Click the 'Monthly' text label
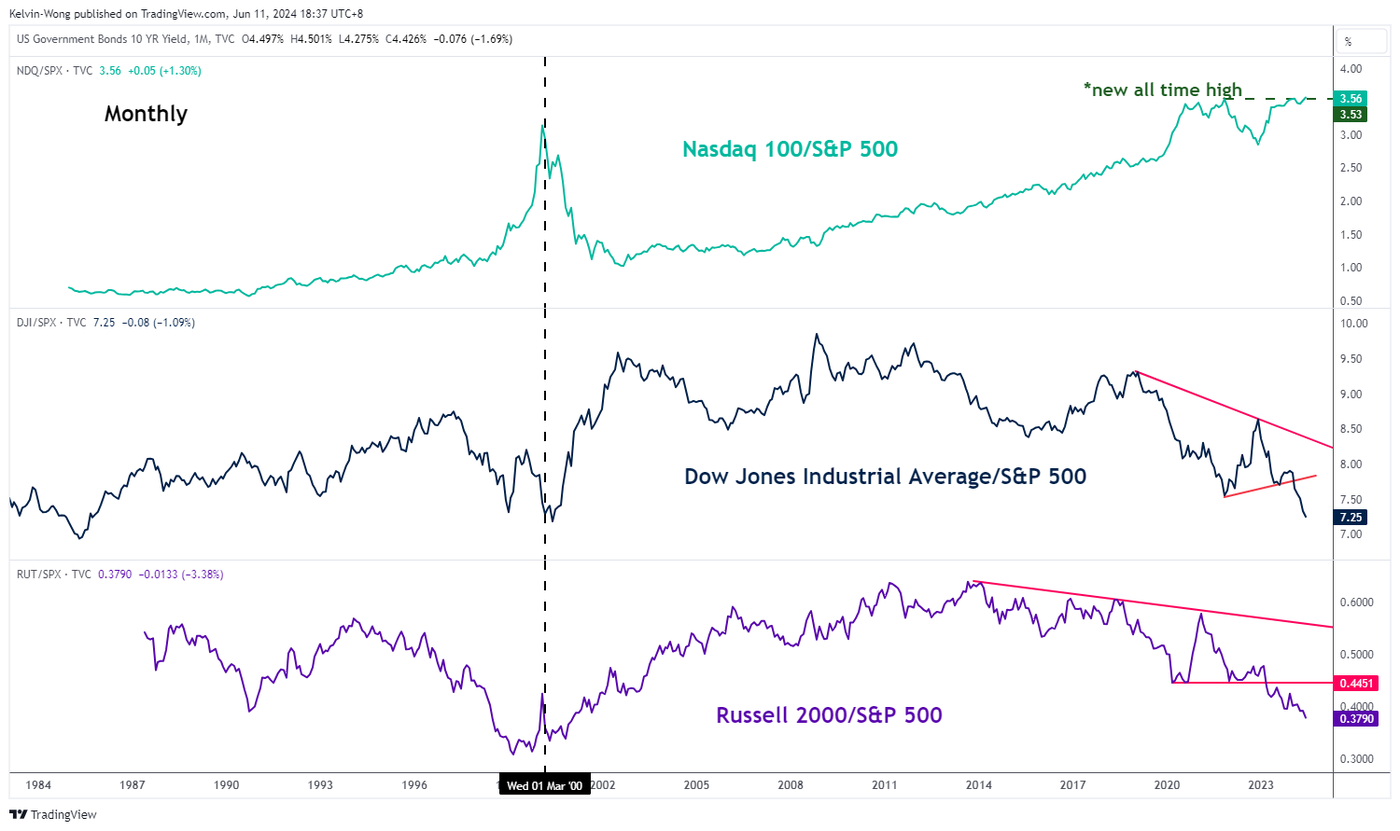This screenshot has height=831, width=1400. tap(145, 114)
